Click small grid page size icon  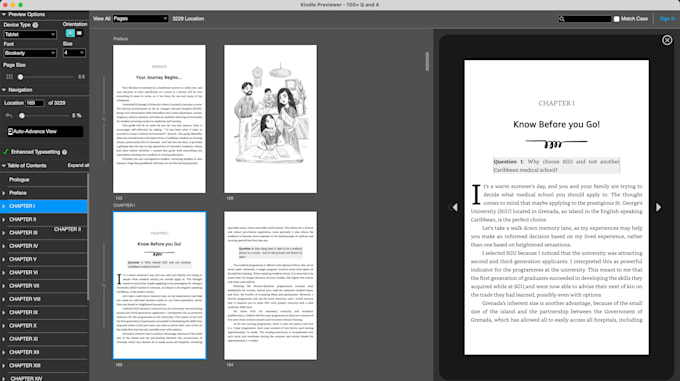click(9, 77)
